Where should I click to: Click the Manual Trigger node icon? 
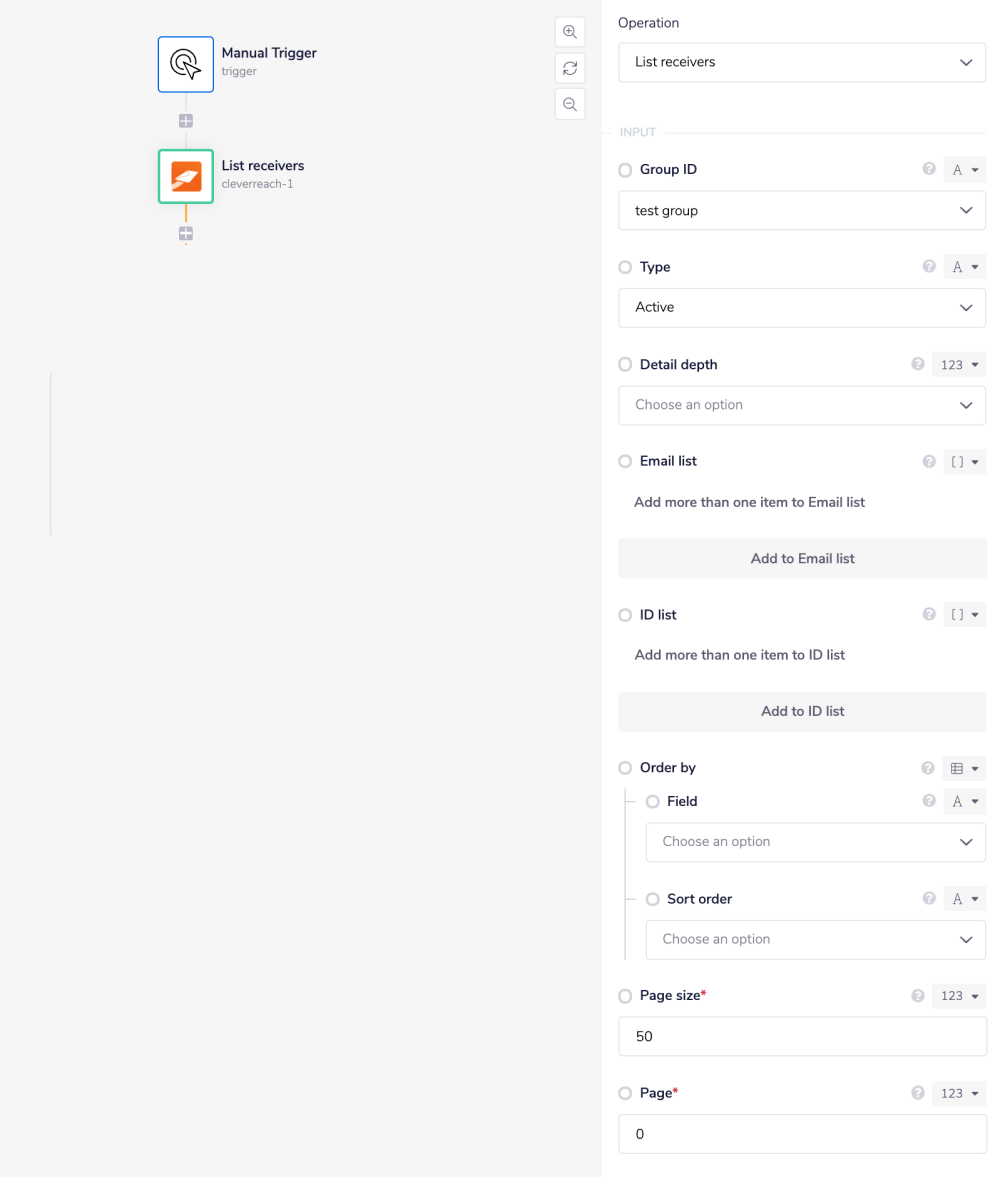[x=185, y=63]
